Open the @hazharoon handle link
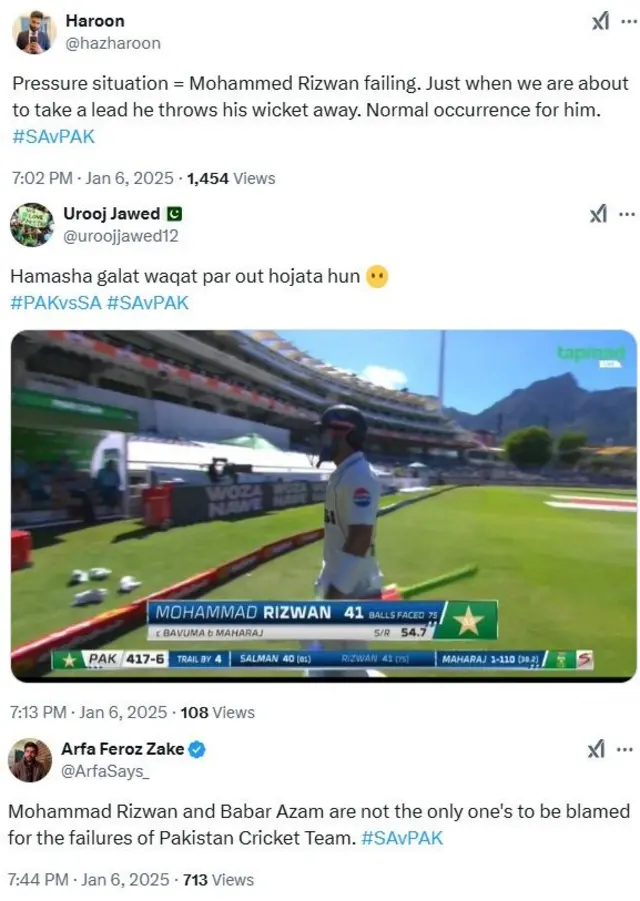640x901 pixels. pyautogui.click(x=112, y=43)
